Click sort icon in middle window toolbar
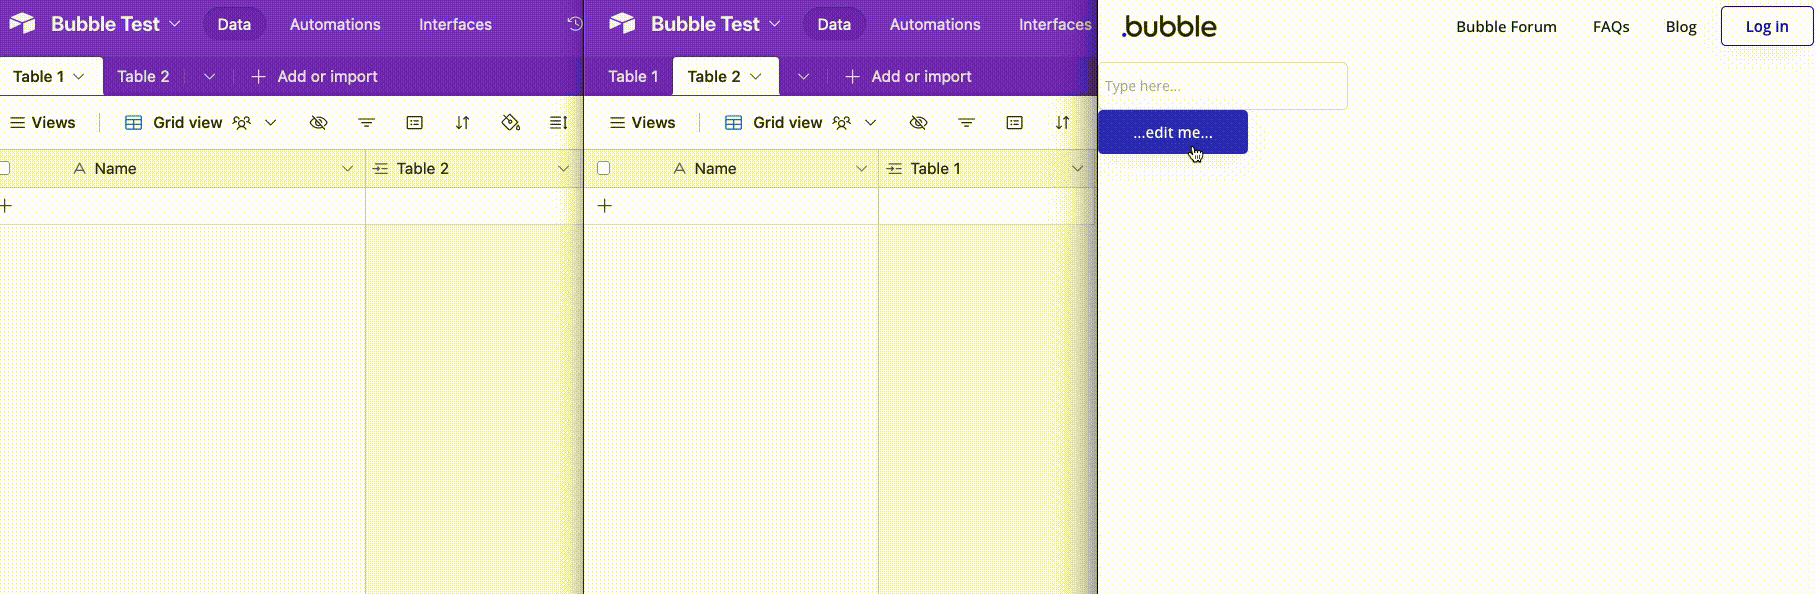Screen dimensions: 1816x594 point(1062,122)
